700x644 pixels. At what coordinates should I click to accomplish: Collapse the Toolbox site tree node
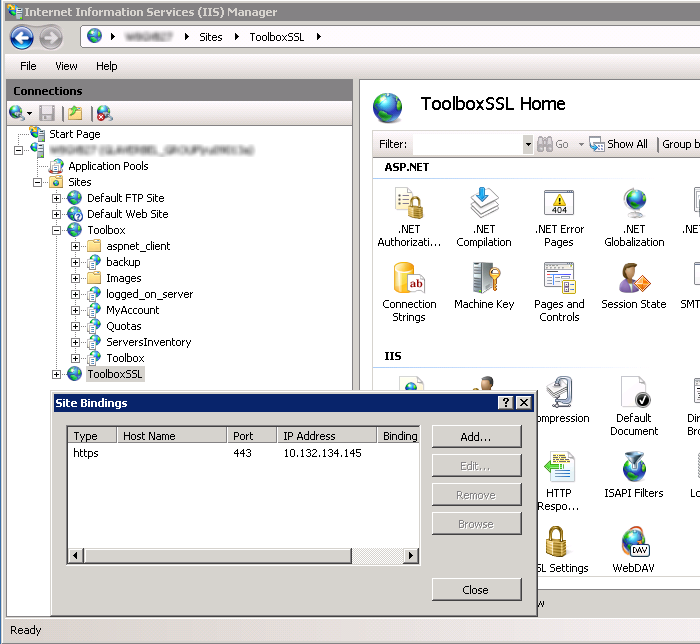(57, 230)
